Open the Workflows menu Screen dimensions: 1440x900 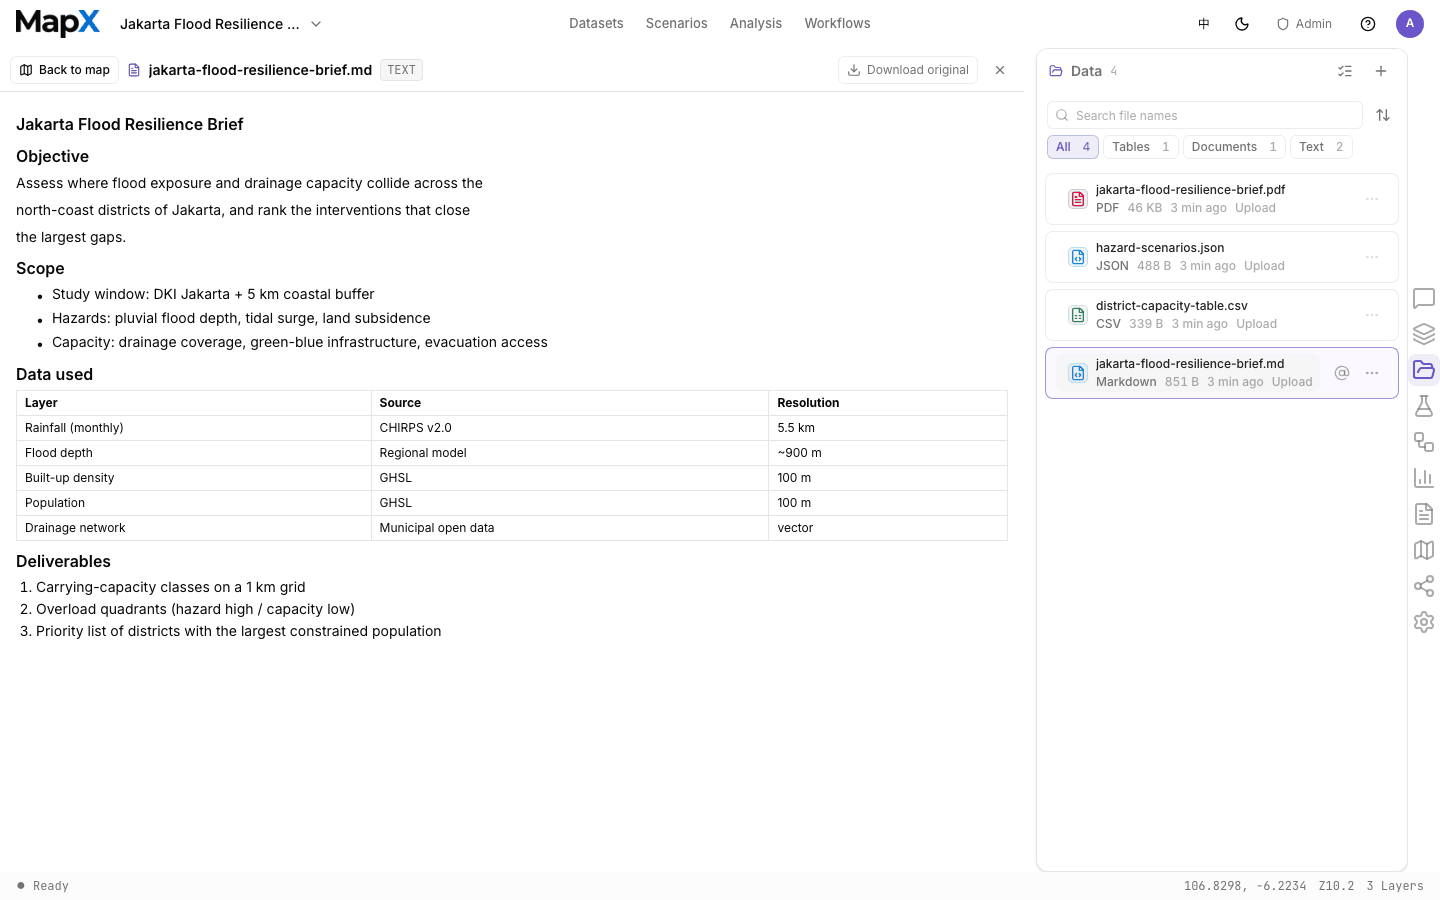(837, 23)
